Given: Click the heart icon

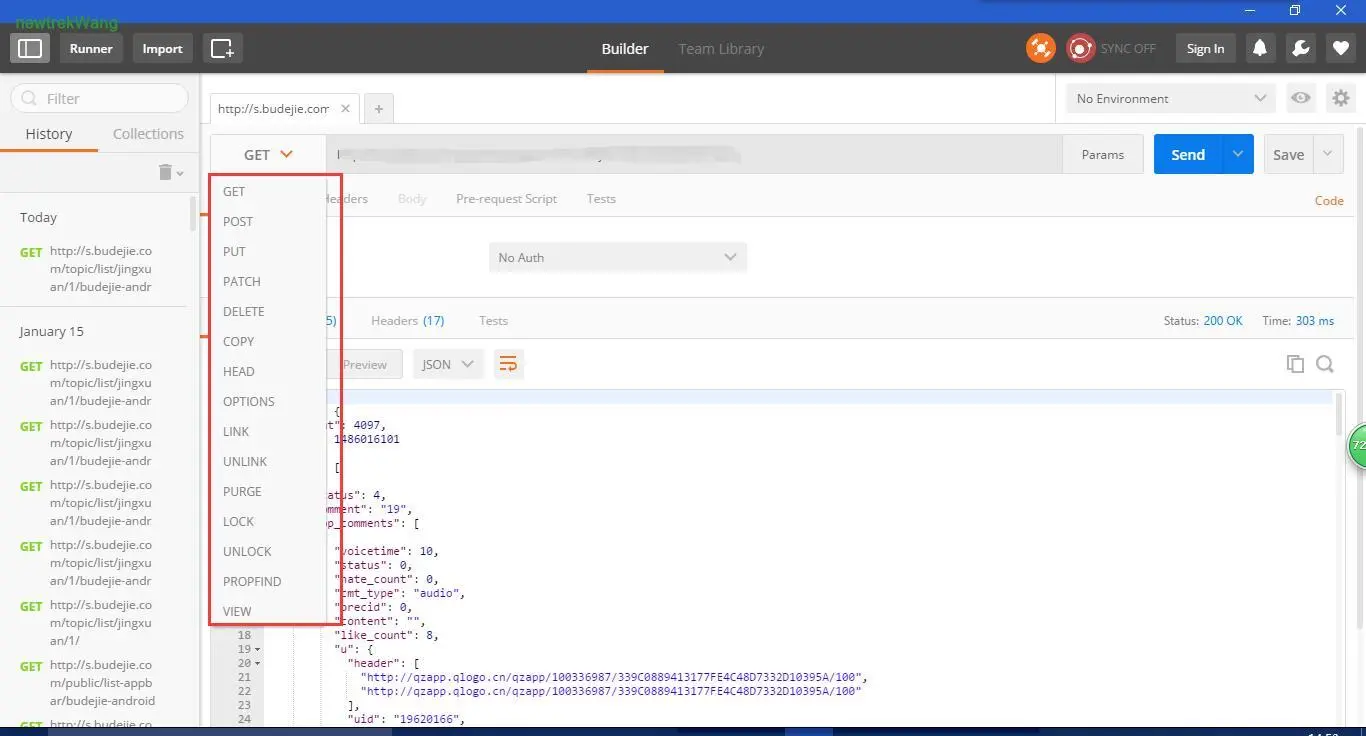Looking at the screenshot, I should click(1340, 48).
